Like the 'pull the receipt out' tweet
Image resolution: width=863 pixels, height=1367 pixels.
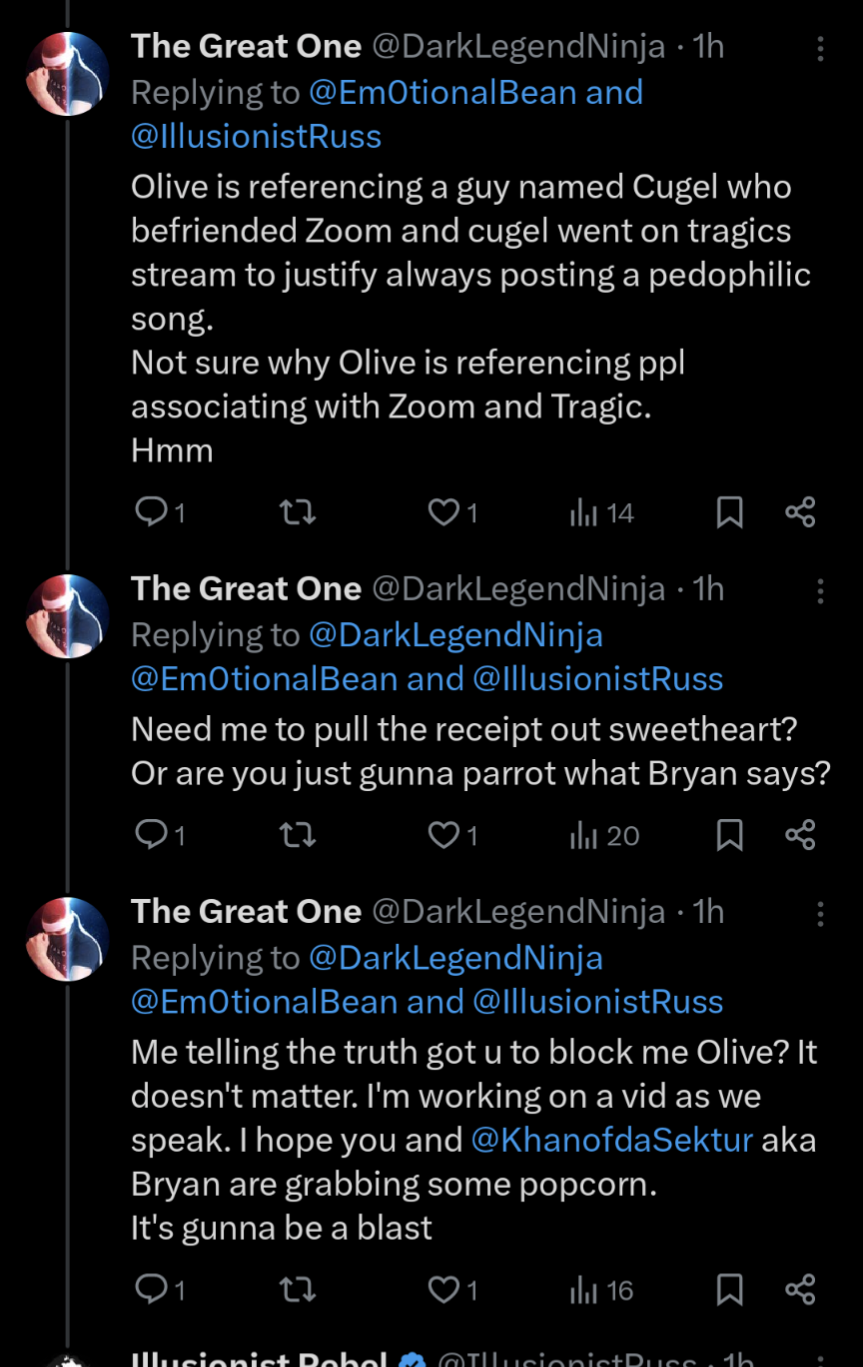point(442,835)
